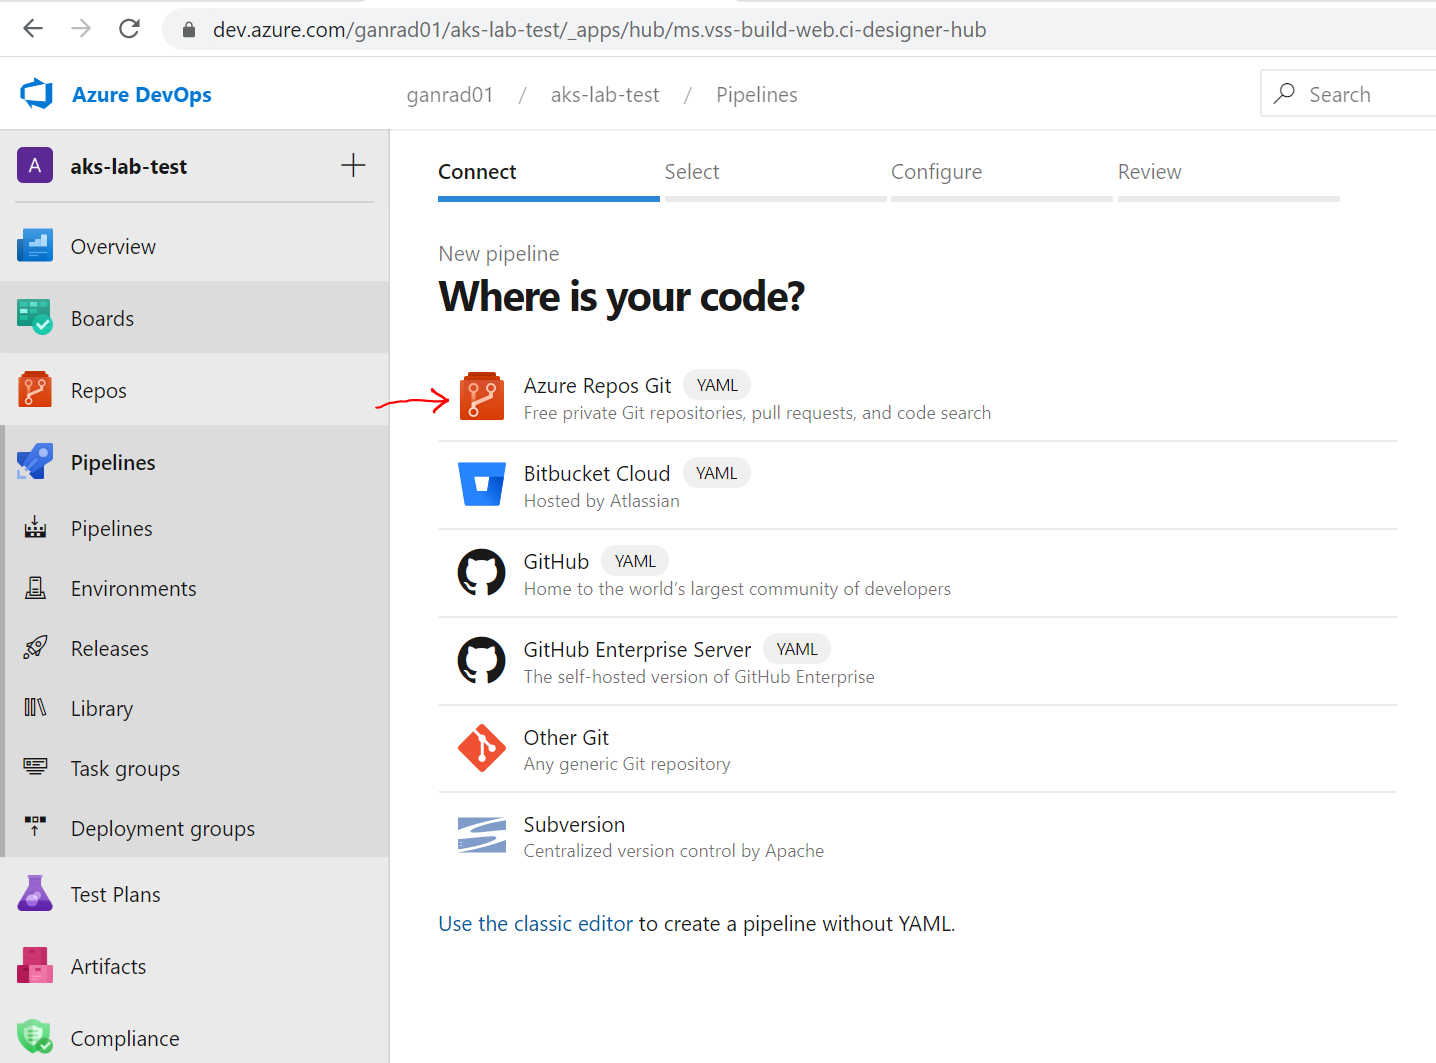Click the ganrad01 breadcrumb link
This screenshot has width=1436, height=1063.
pos(450,94)
